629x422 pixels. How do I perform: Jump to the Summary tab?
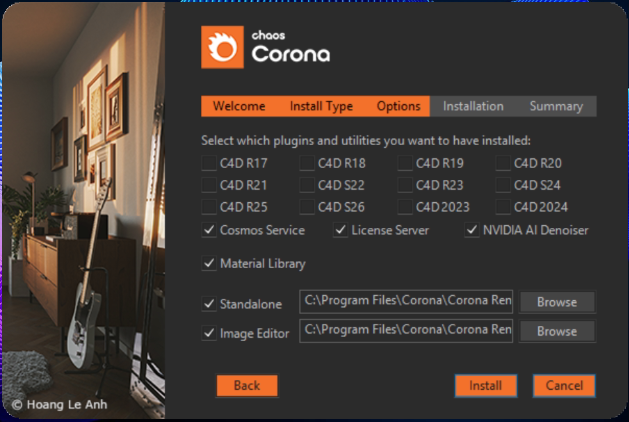click(x=556, y=106)
